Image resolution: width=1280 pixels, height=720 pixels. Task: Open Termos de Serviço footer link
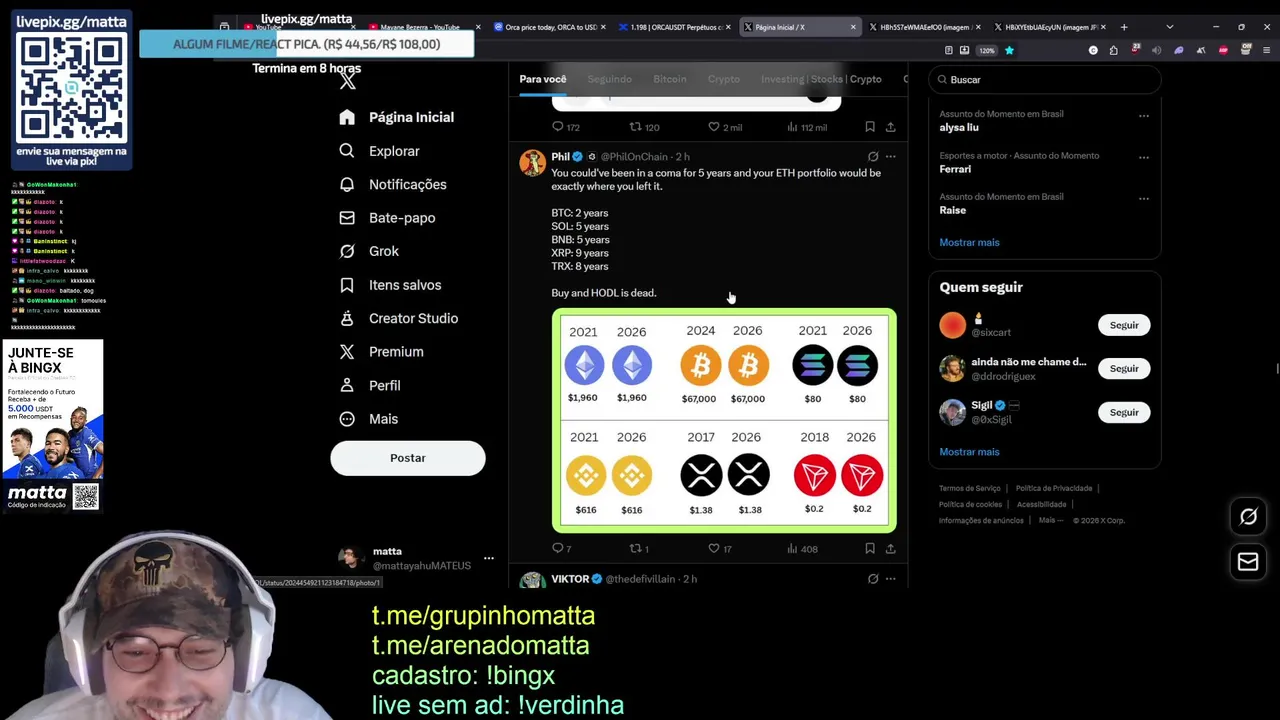pyautogui.click(x=969, y=488)
